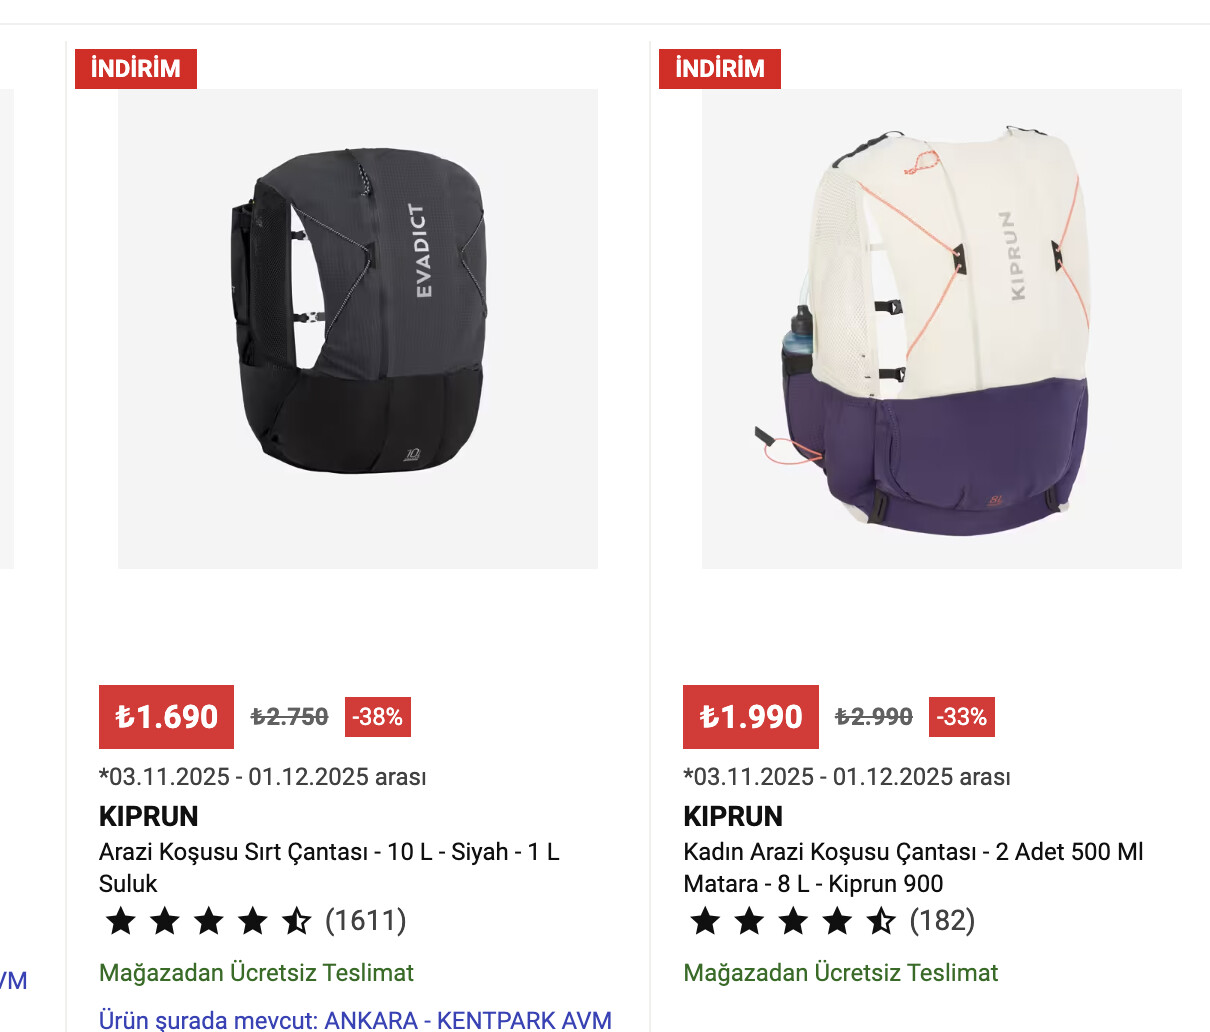Click the star rating with 1611 reviews
The image size is (1210, 1032).
pyautogui.click(x=208, y=920)
